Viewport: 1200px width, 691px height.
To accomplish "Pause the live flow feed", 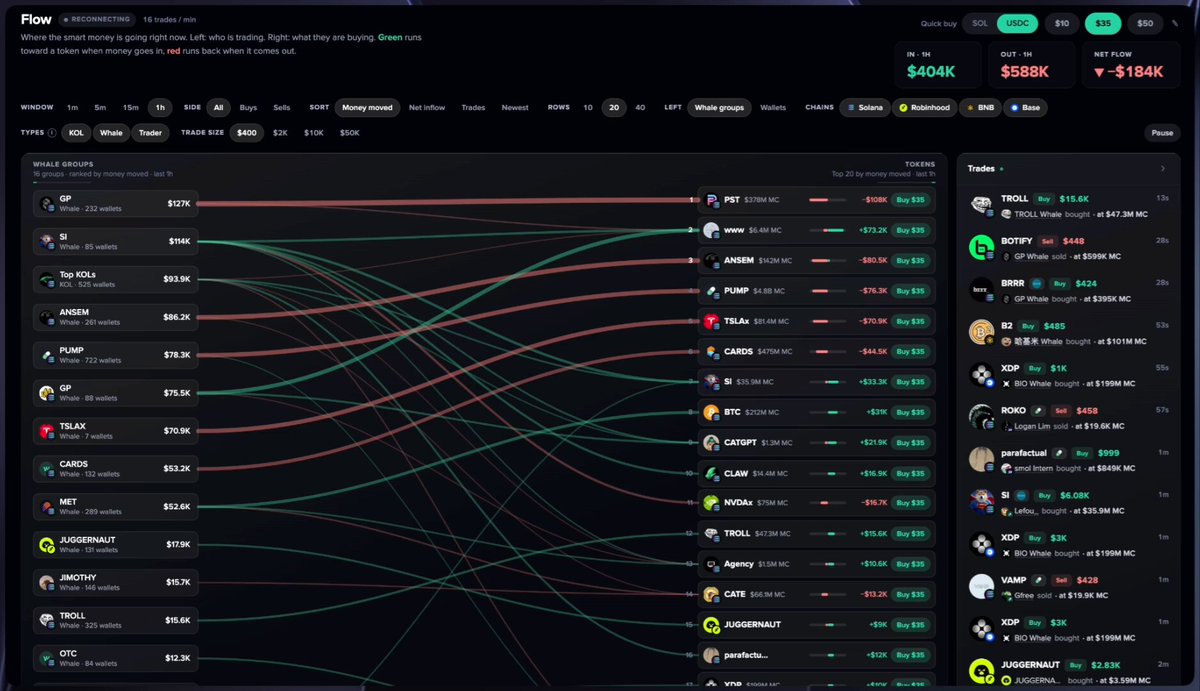I will (1162, 132).
